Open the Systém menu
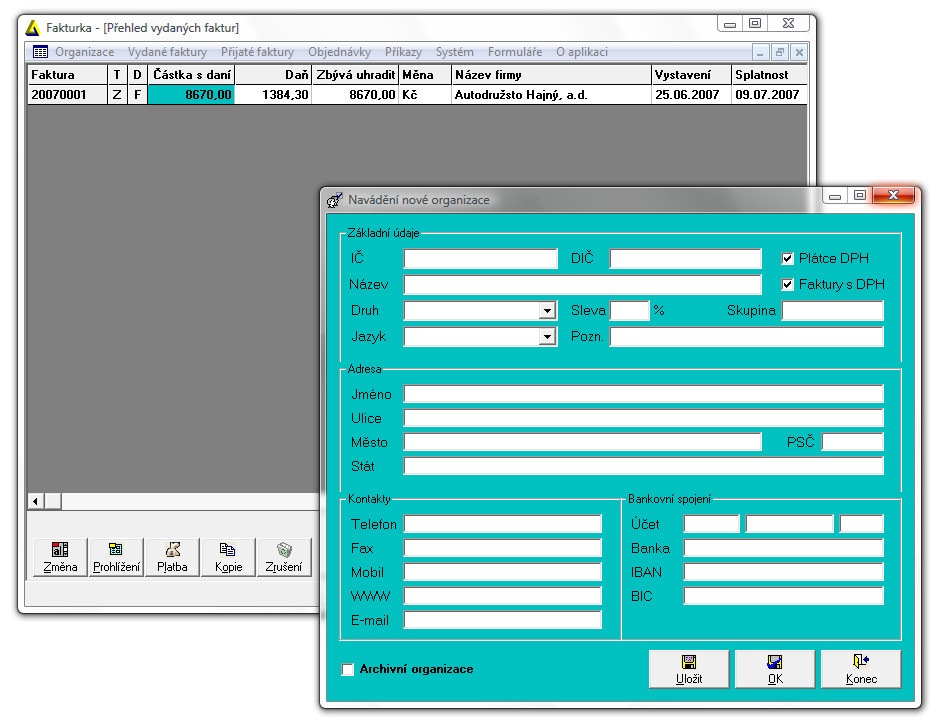Image resolution: width=937 pixels, height=727 pixels. (x=455, y=52)
